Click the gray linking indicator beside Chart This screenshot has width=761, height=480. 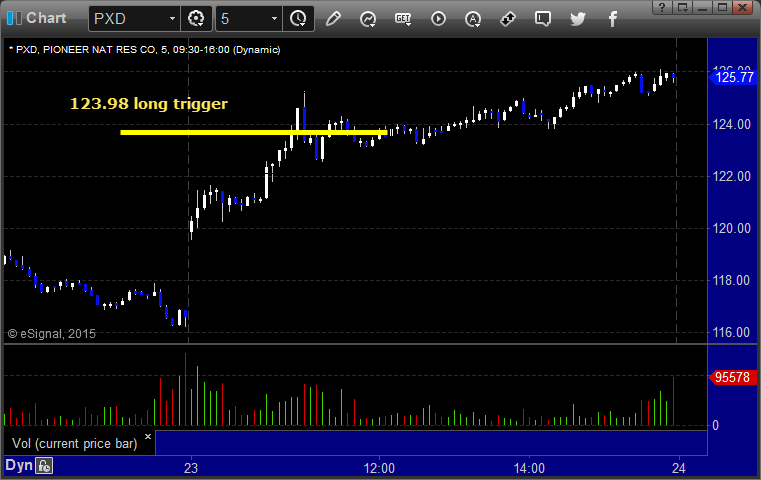18,18
